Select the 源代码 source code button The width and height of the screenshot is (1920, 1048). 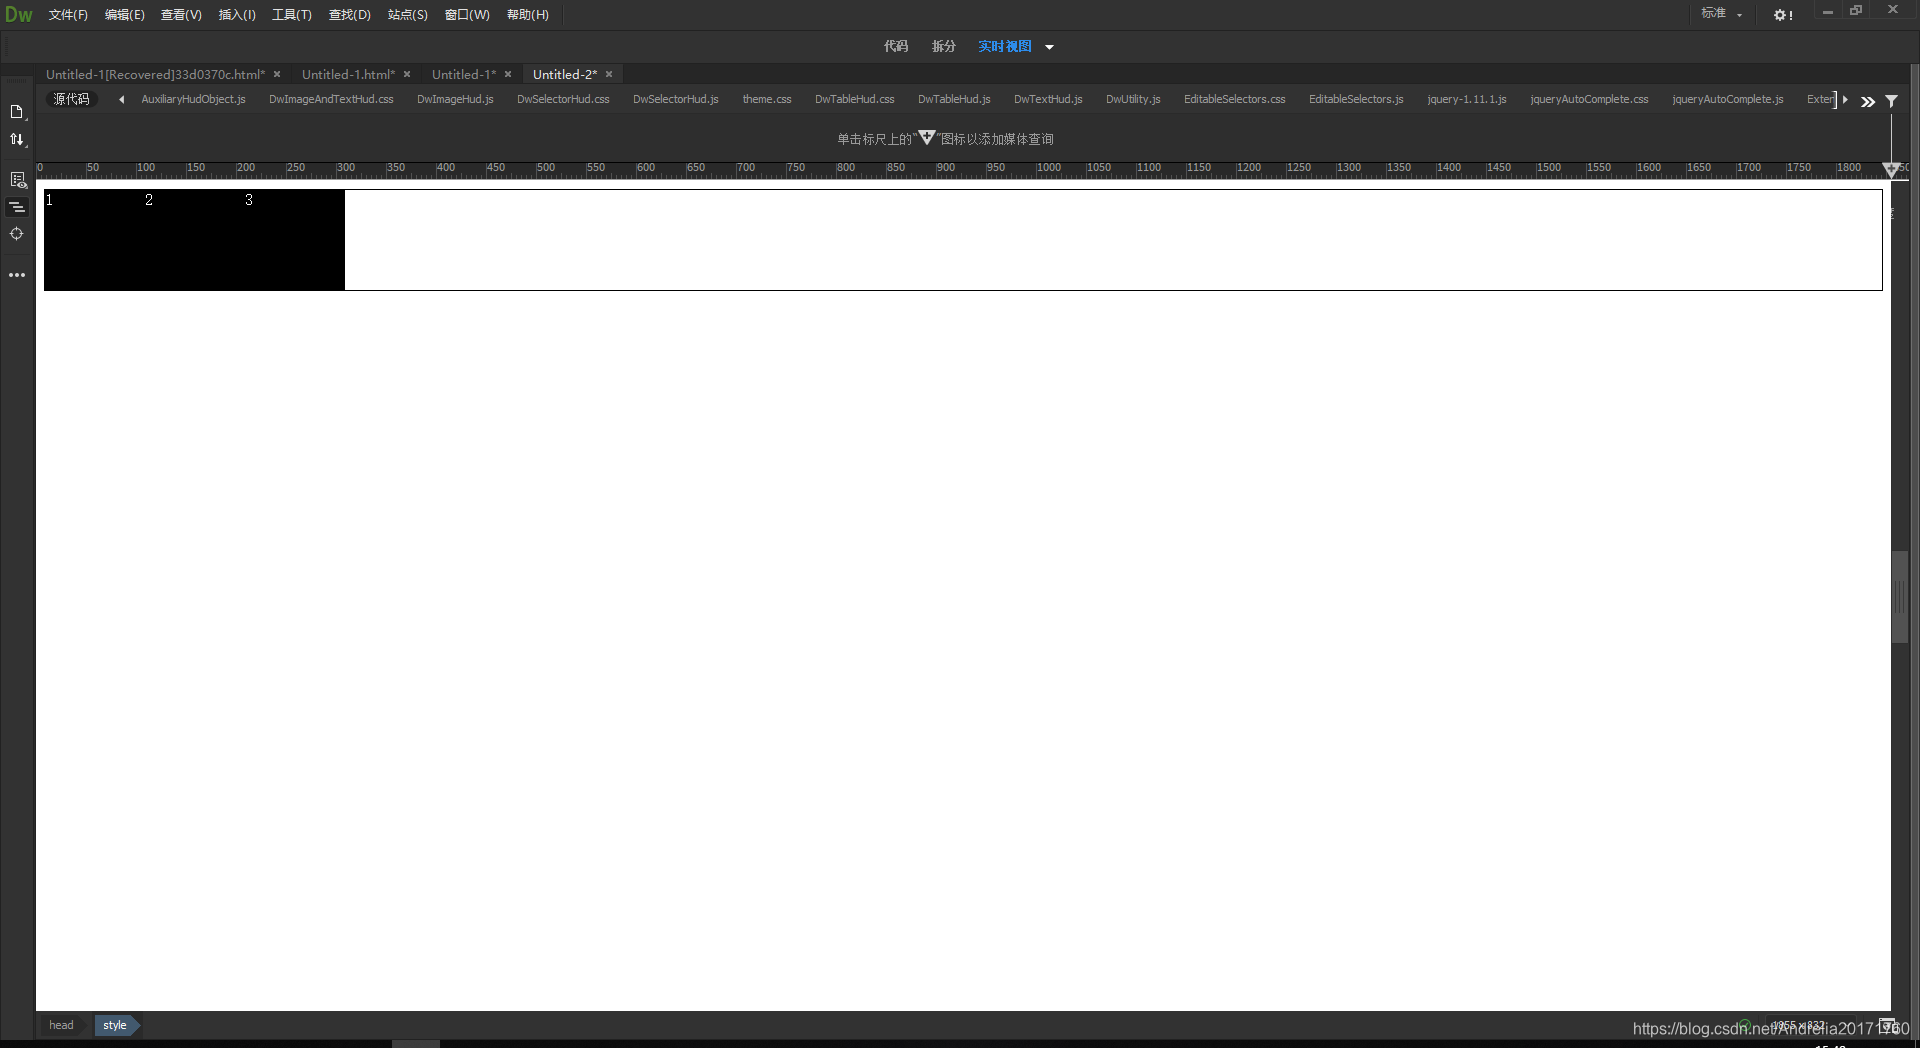tap(71, 99)
